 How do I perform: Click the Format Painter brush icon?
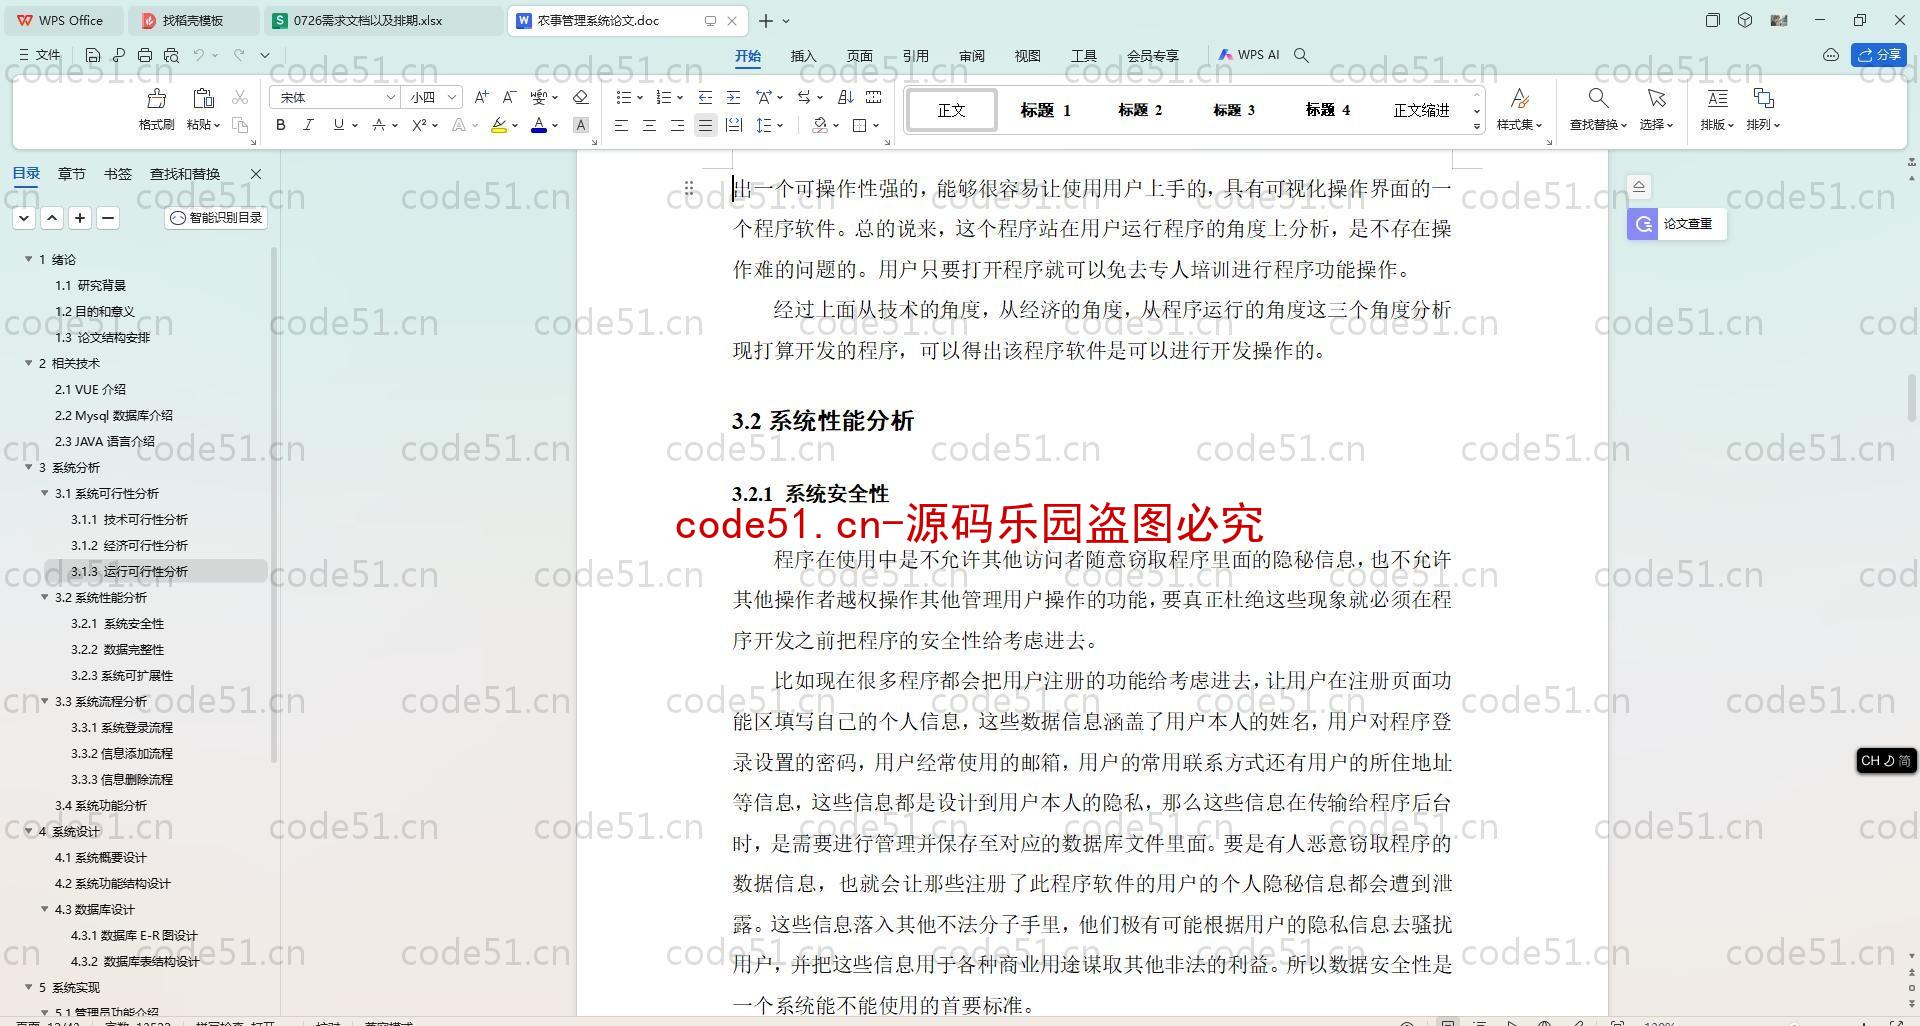tap(157, 98)
